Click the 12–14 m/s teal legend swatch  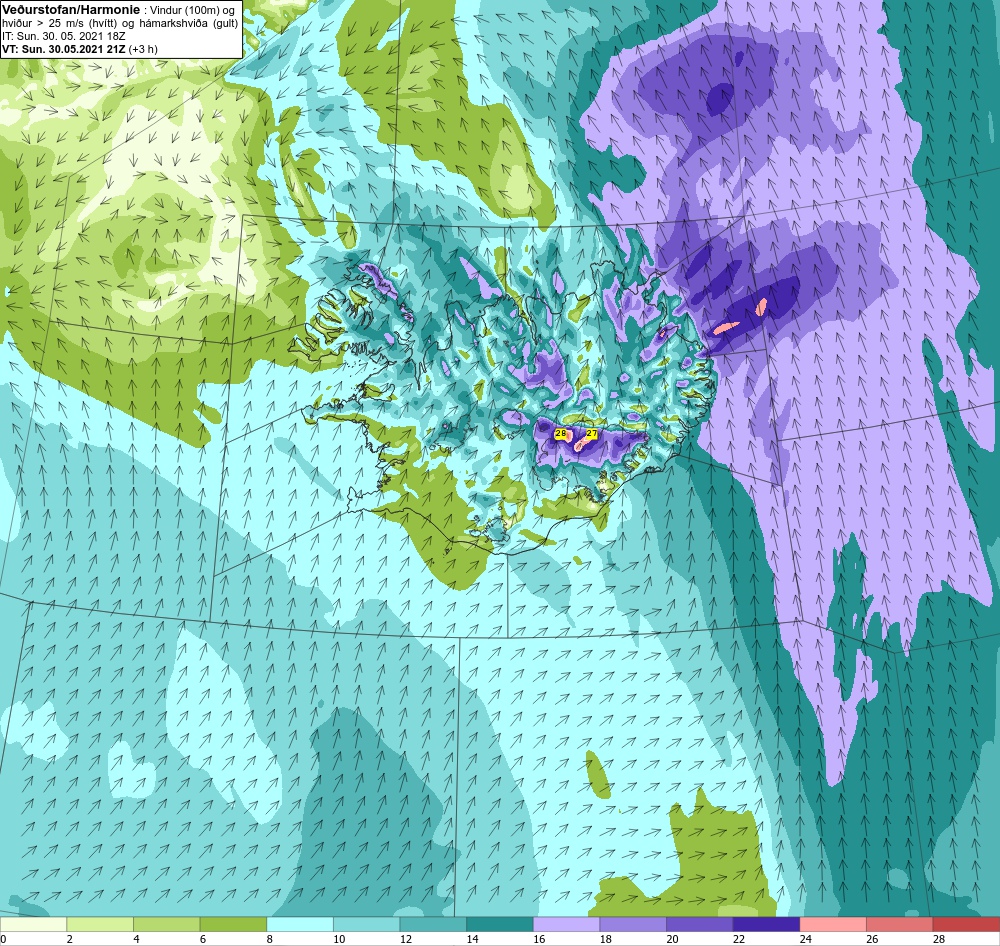click(x=433, y=924)
